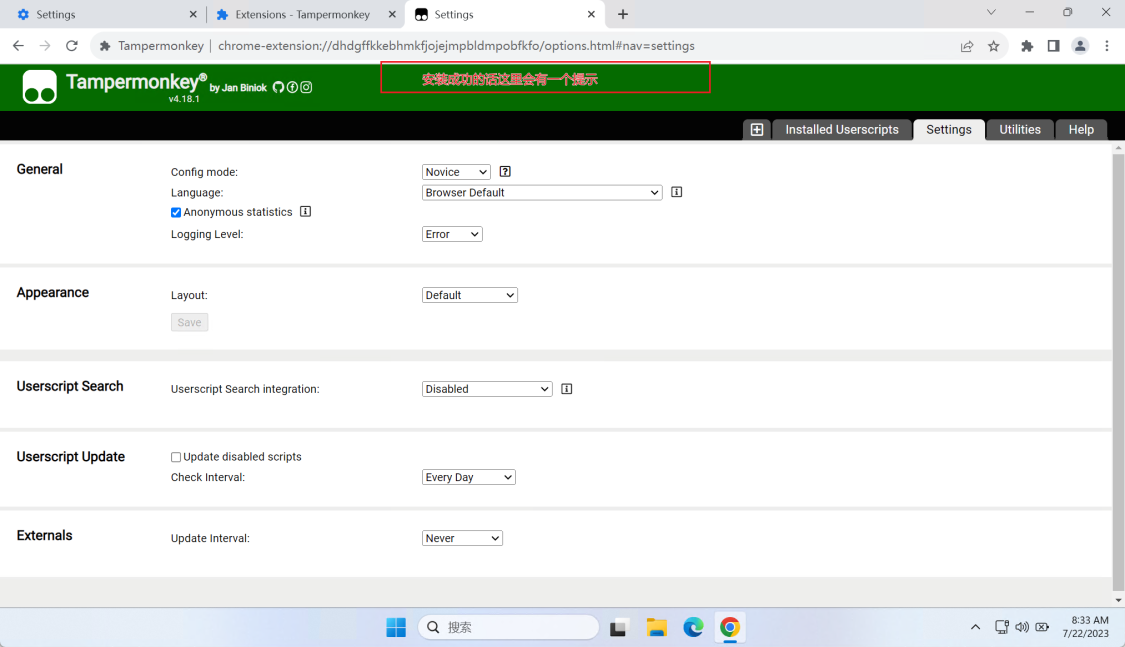
Task: Click the Appearance Save button
Action: point(189,322)
